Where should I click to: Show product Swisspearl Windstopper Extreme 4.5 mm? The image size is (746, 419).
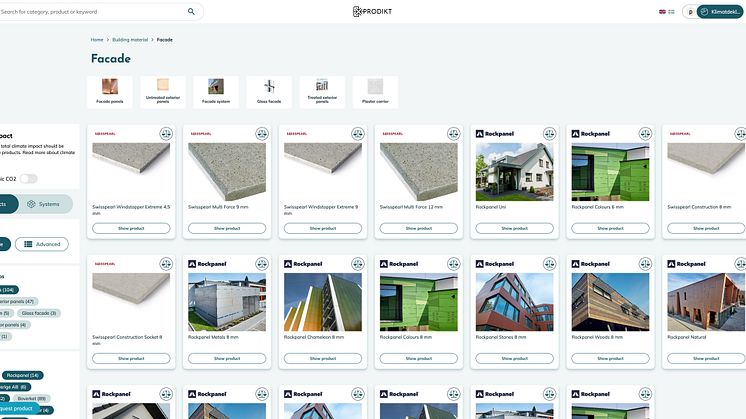tap(131, 228)
